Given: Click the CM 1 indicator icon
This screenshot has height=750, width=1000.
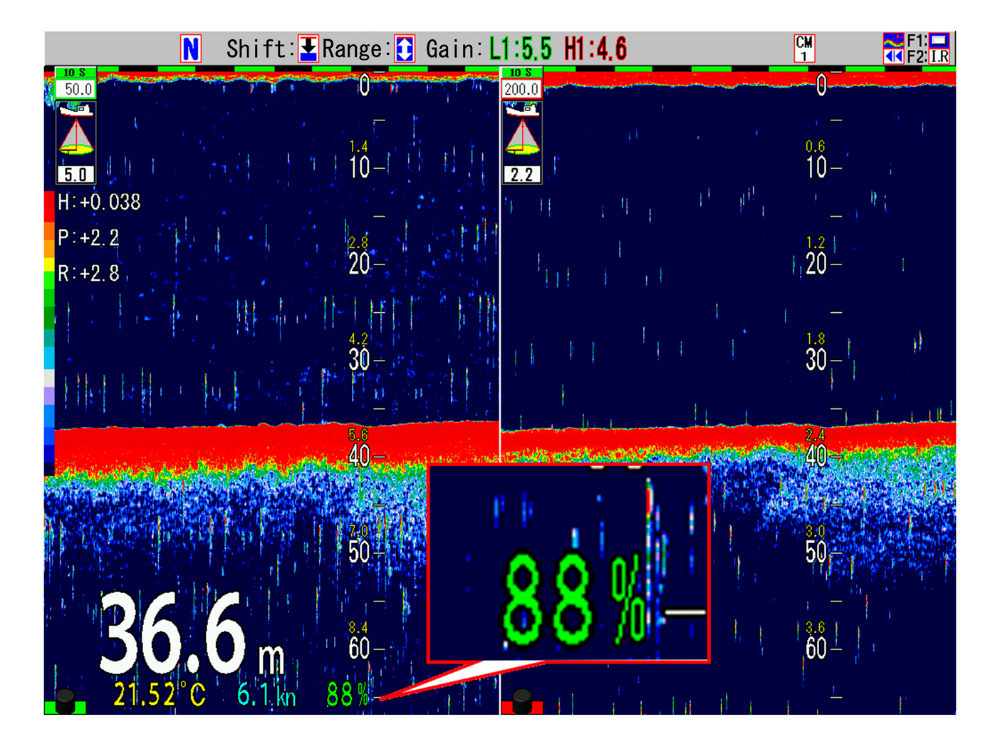Looking at the screenshot, I should [804, 48].
